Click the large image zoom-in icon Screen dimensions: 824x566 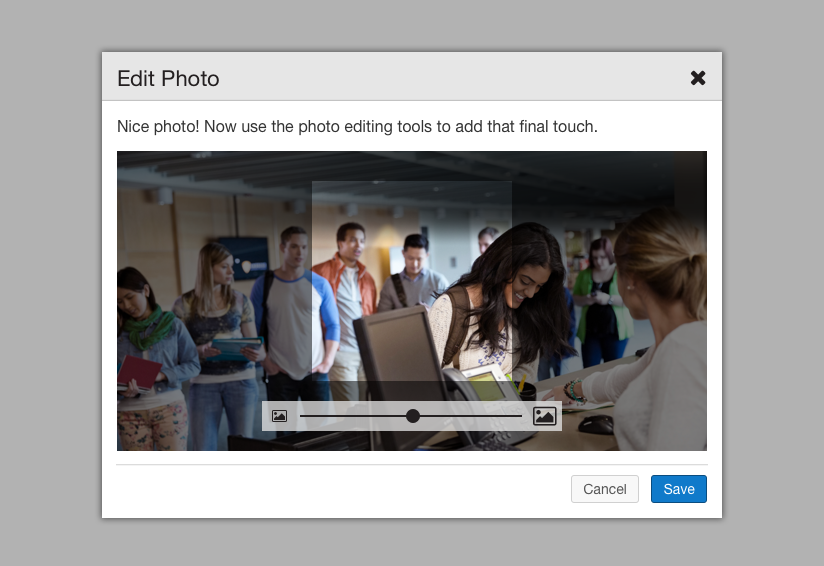pos(544,416)
